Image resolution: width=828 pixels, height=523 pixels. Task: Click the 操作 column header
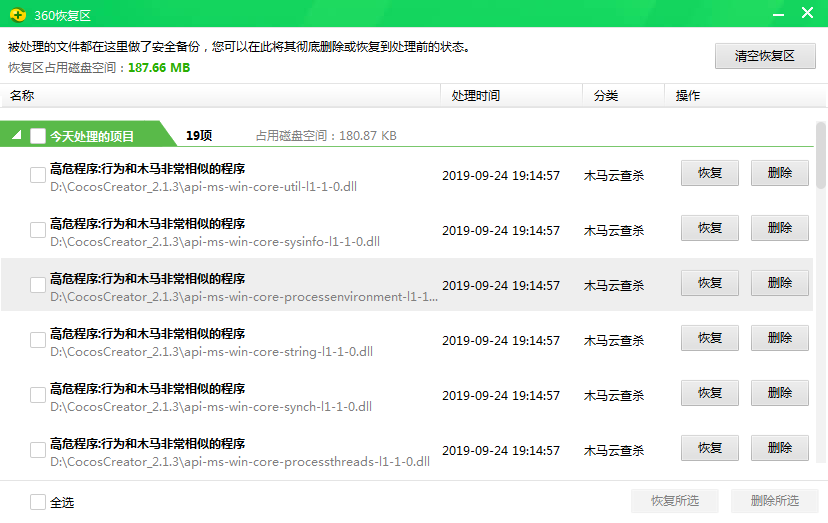(746, 96)
